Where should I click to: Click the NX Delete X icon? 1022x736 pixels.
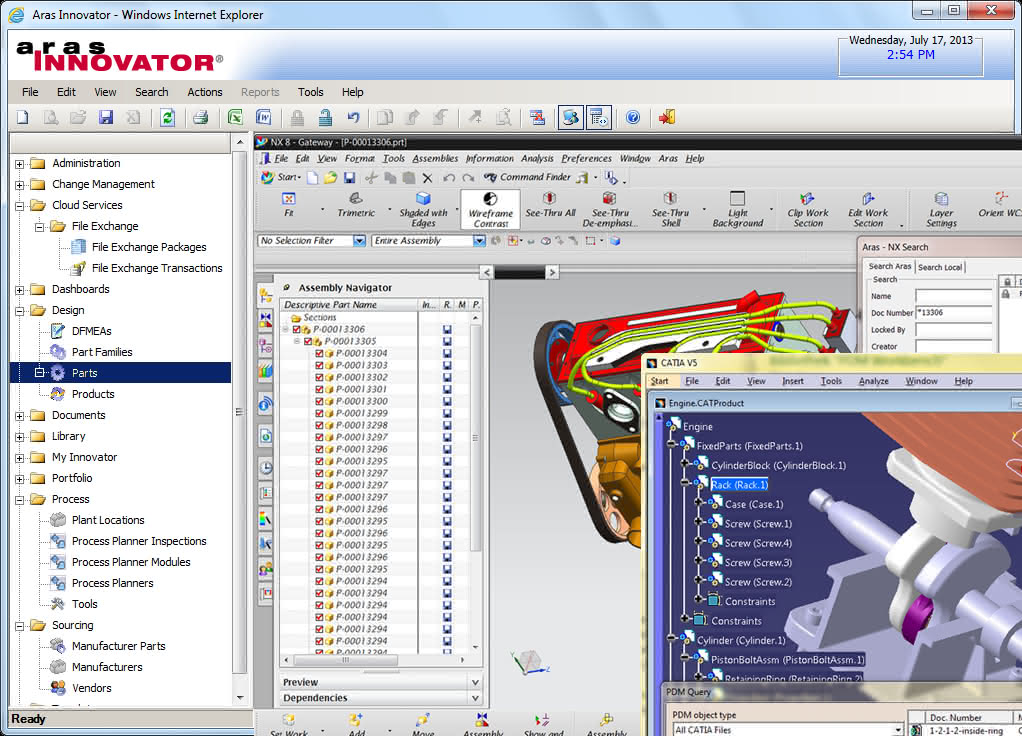tap(428, 177)
